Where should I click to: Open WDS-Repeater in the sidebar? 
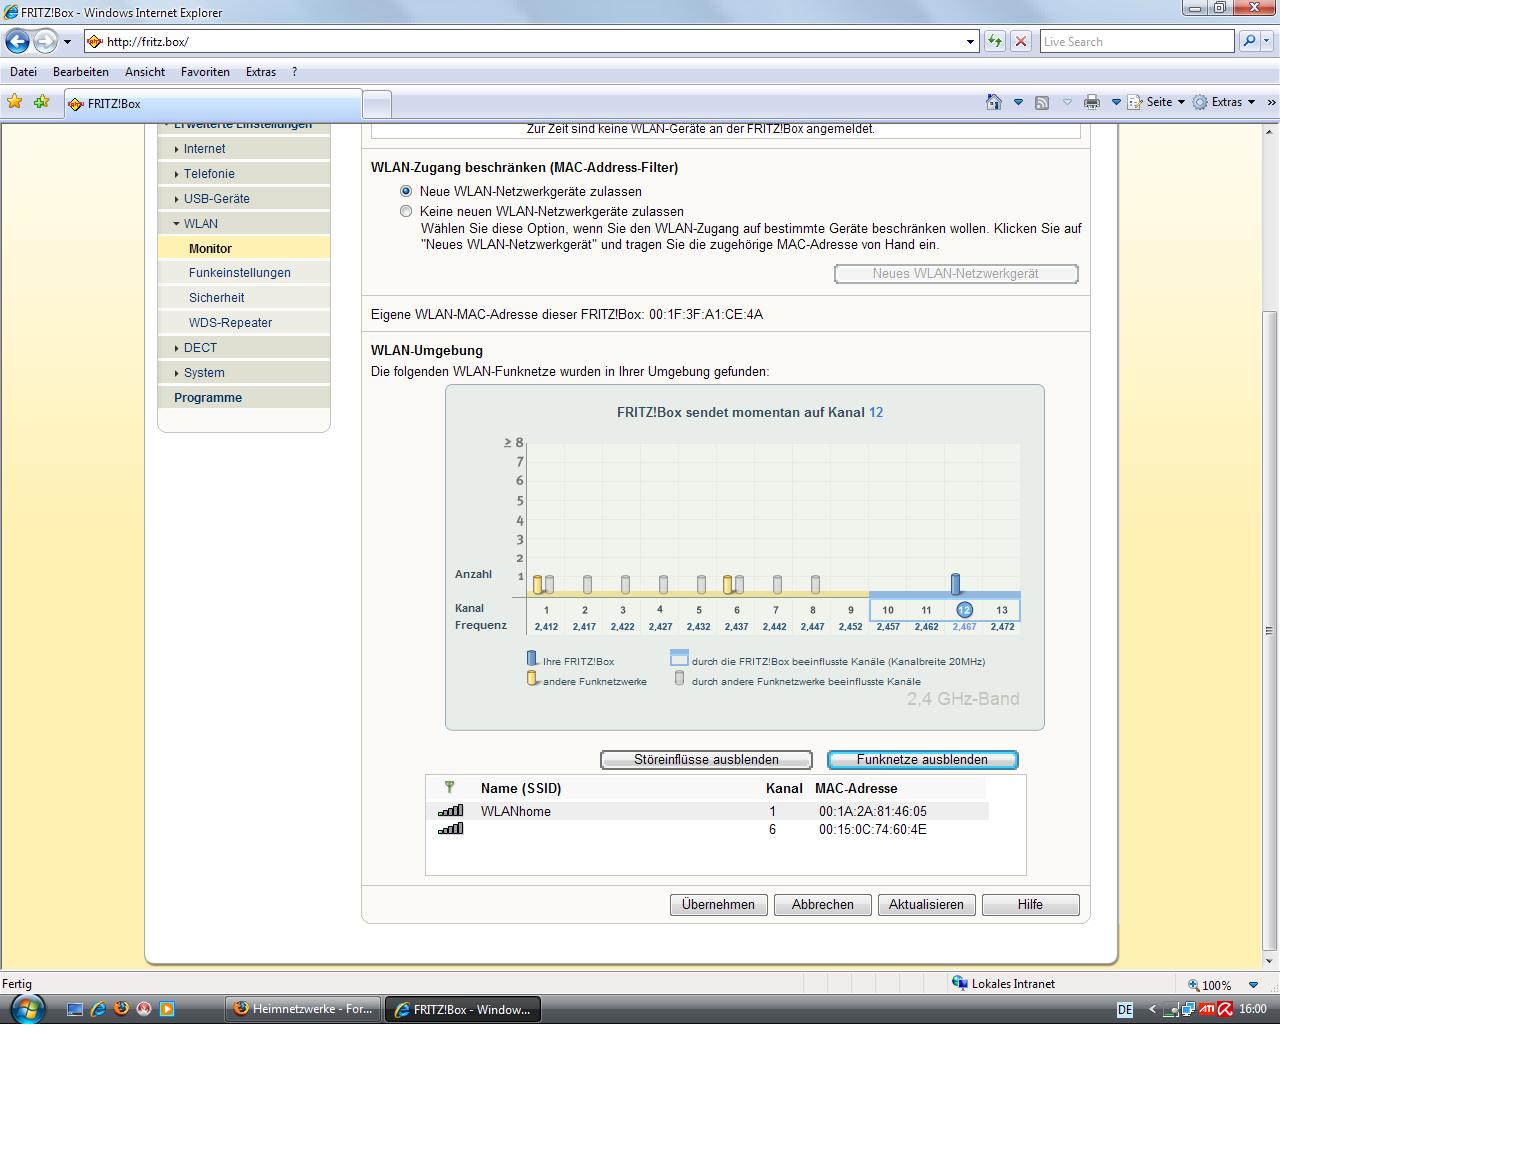[230, 322]
